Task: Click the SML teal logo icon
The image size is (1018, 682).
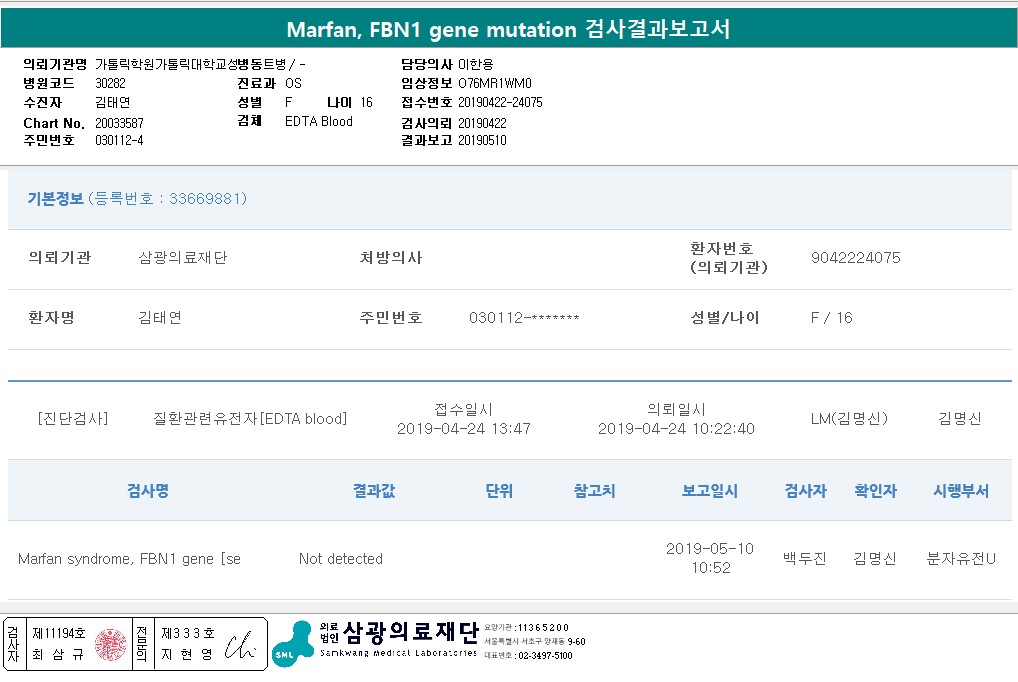Action: (x=292, y=643)
